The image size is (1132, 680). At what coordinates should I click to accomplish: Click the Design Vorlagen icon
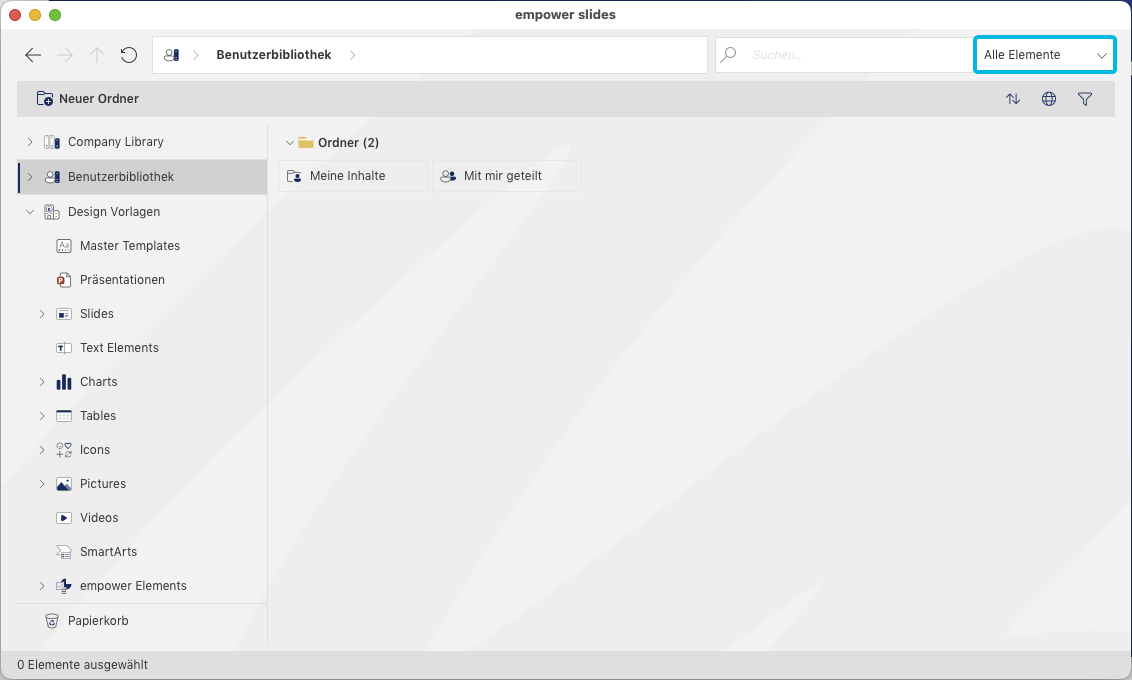click(52, 212)
